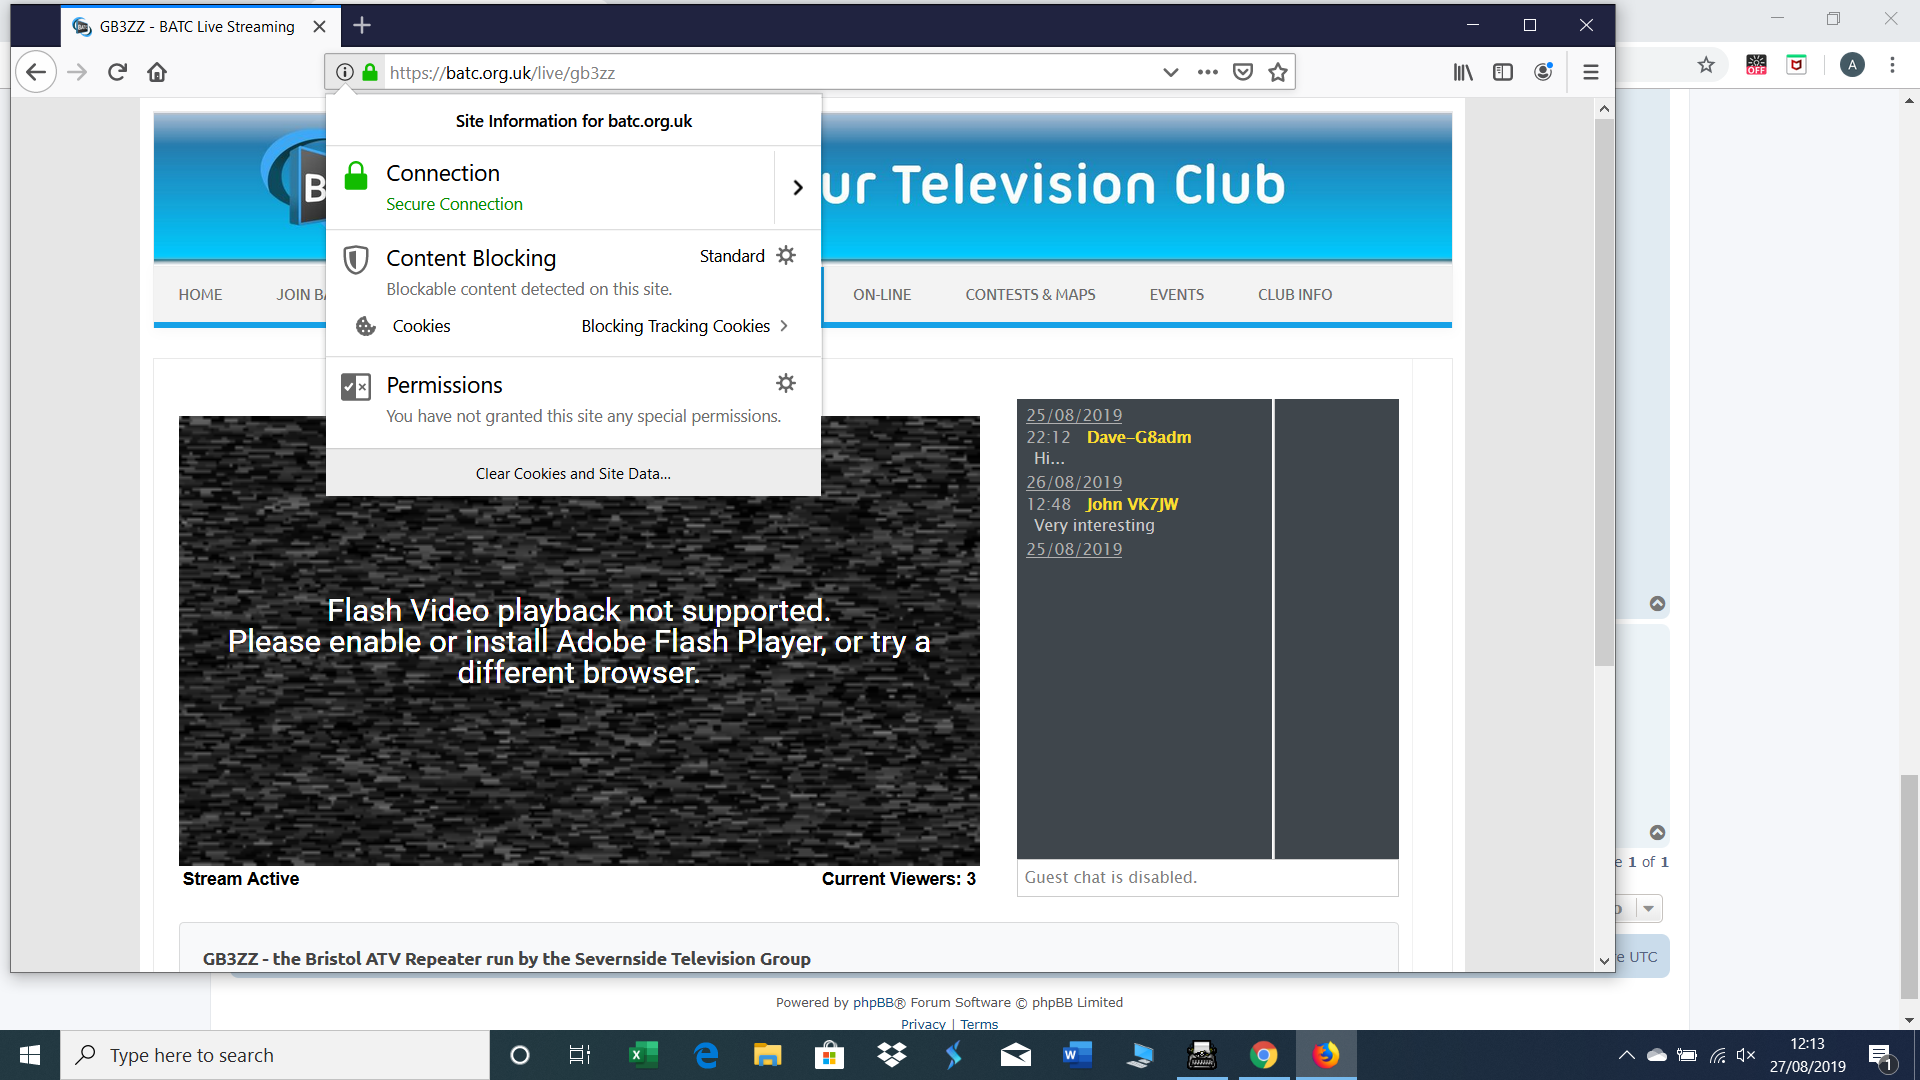Image resolution: width=1920 pixels, height=1080 pixels.
Task: Open the 26/08/2019 chat date link
Action: [1074, 482]
